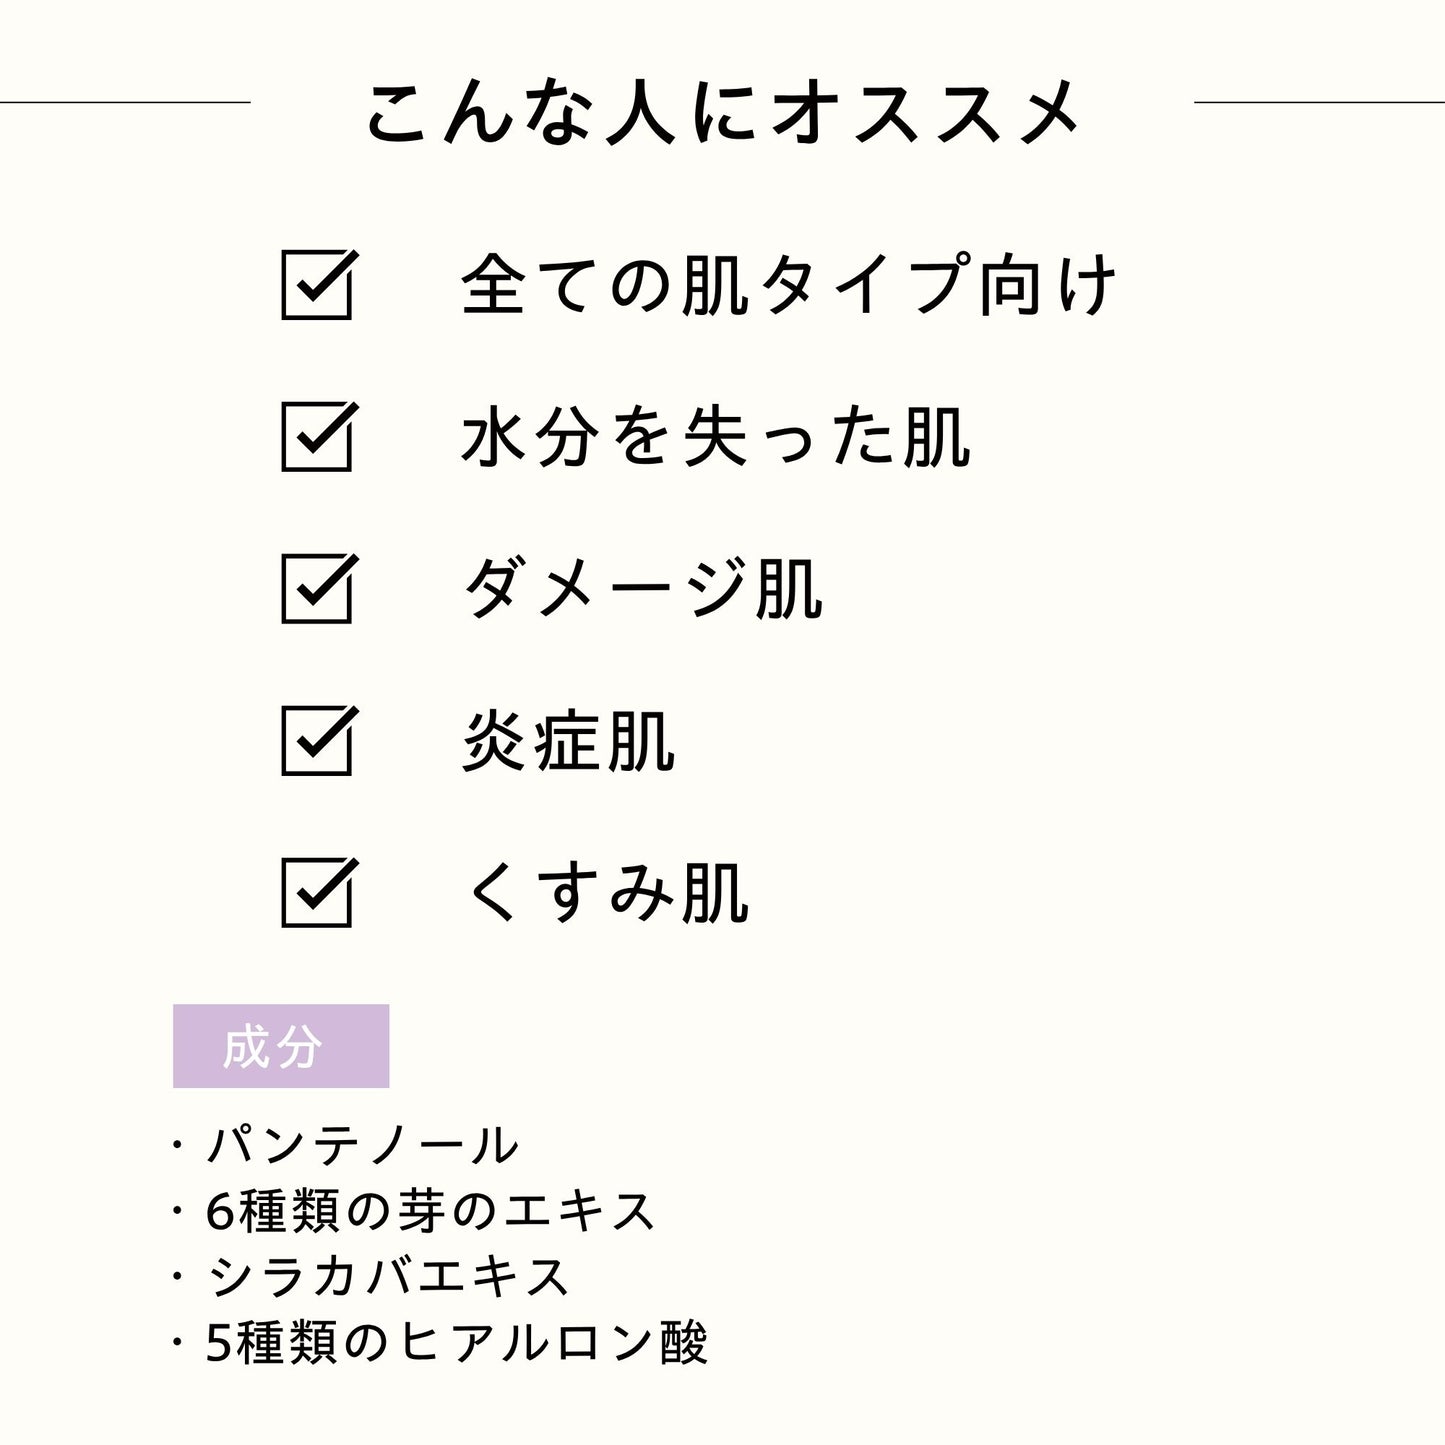Uncheck the box beside 炎症肌
Image resolution: width=1445 pixels, height=1445 pixels.
(317, 741)
